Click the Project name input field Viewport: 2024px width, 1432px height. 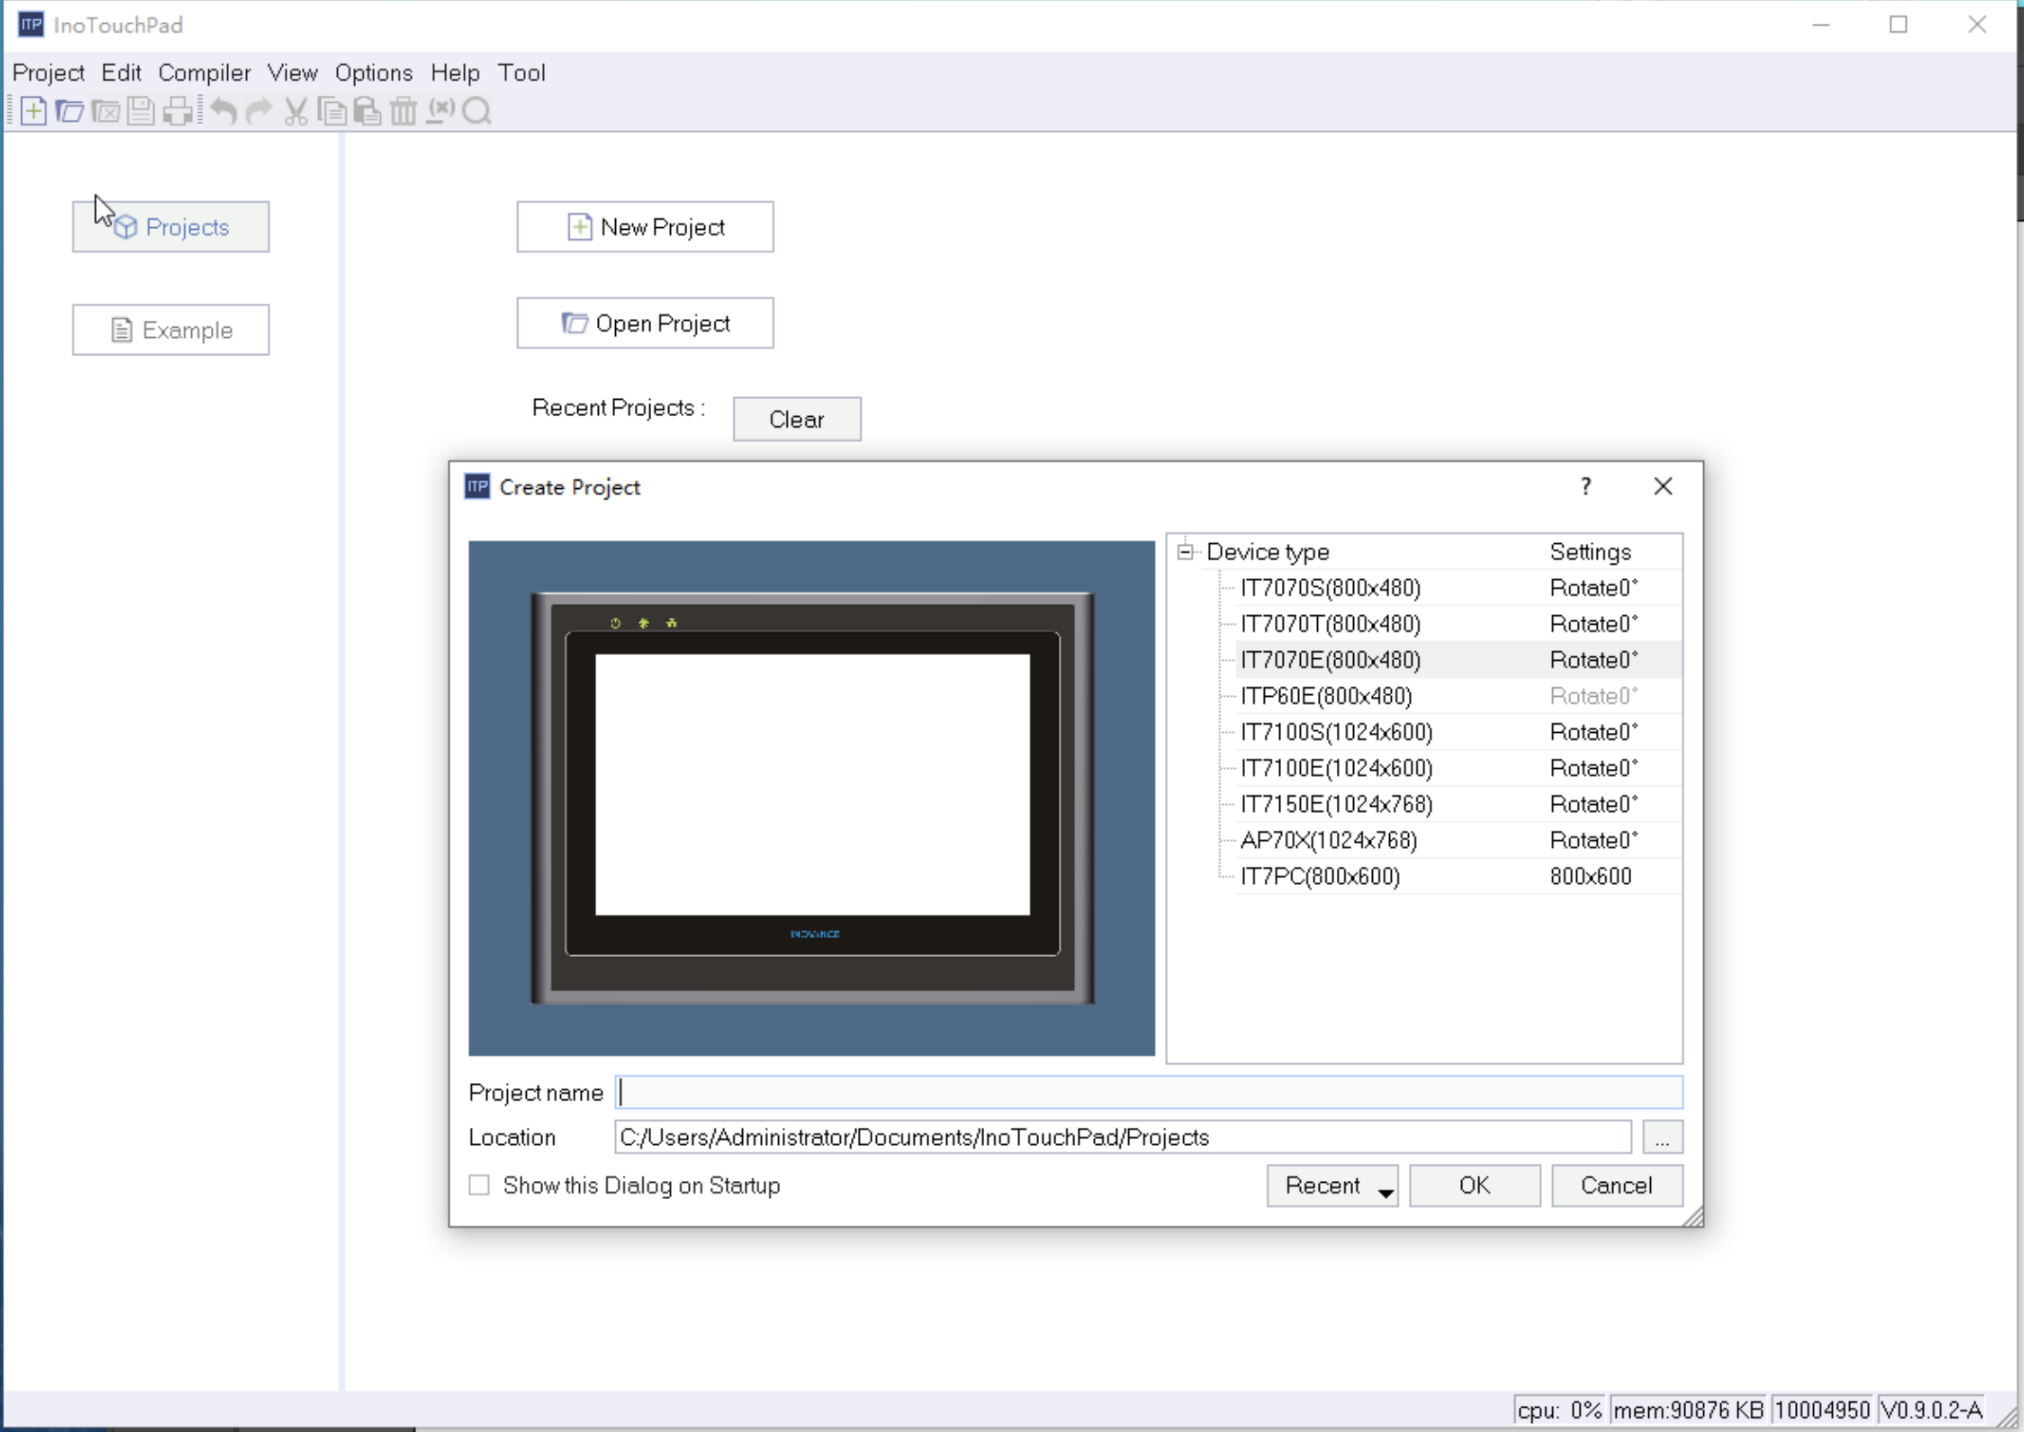tap(1149, 1092)
